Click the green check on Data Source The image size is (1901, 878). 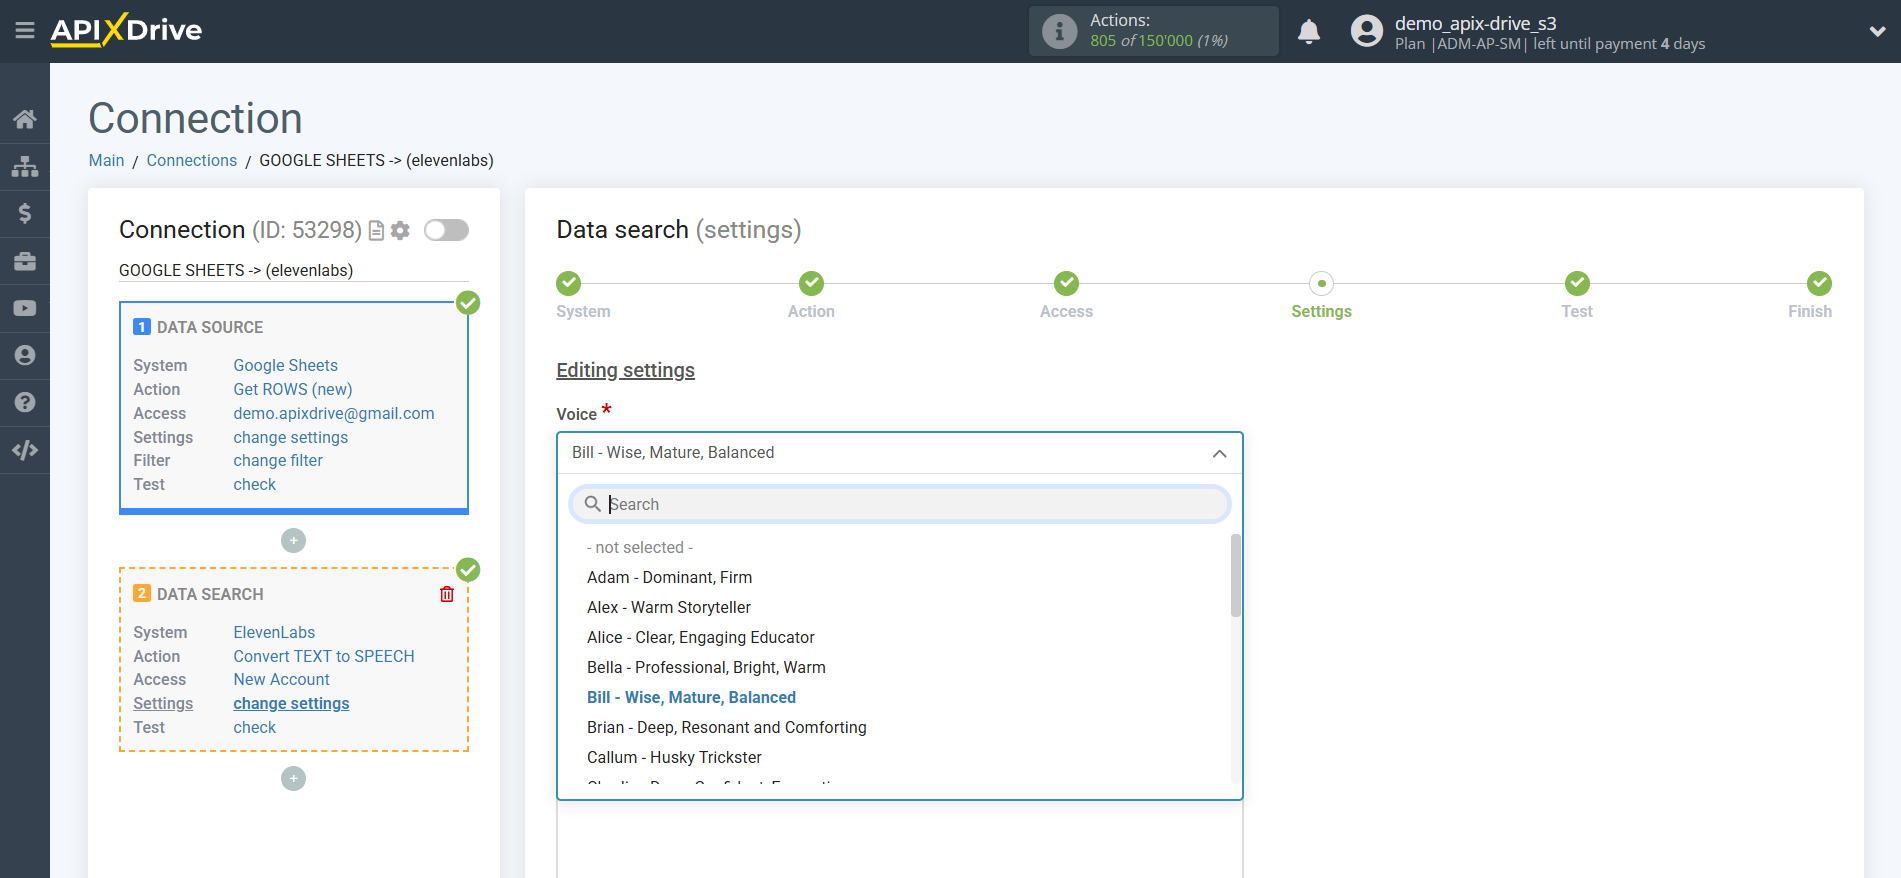pyautogui.click(x=468, y=303)
